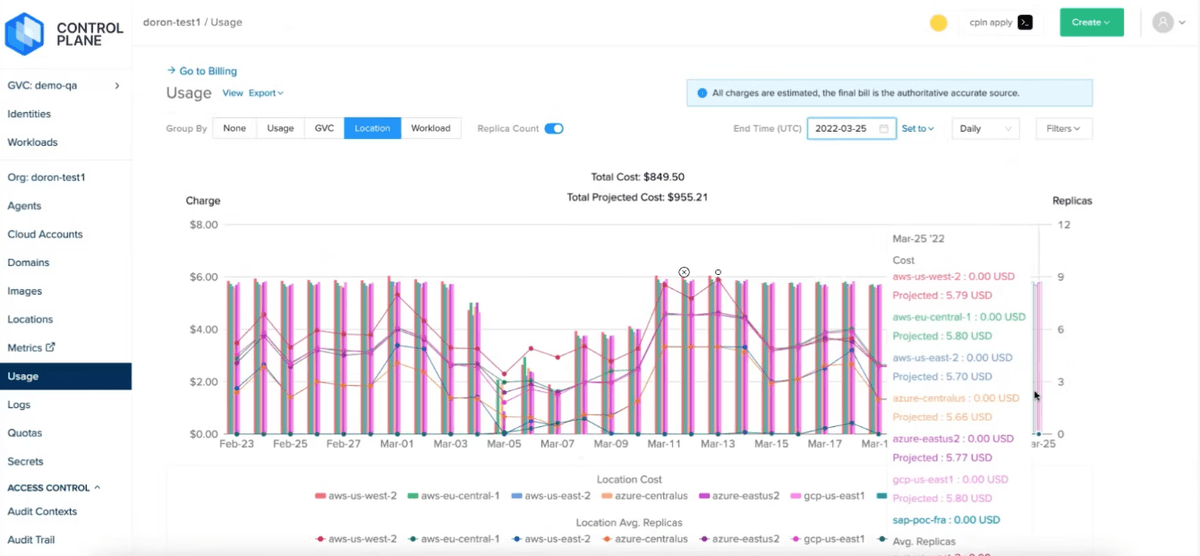Open the cpln apply terminal icon
Image resolution: width=1200 pixels, height=556 pixels.
tap(1025, 22)
